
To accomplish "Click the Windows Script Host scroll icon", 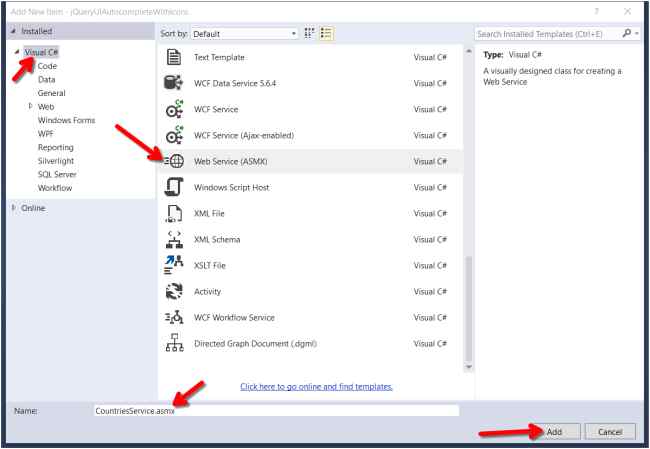I will tap(174, 187).
